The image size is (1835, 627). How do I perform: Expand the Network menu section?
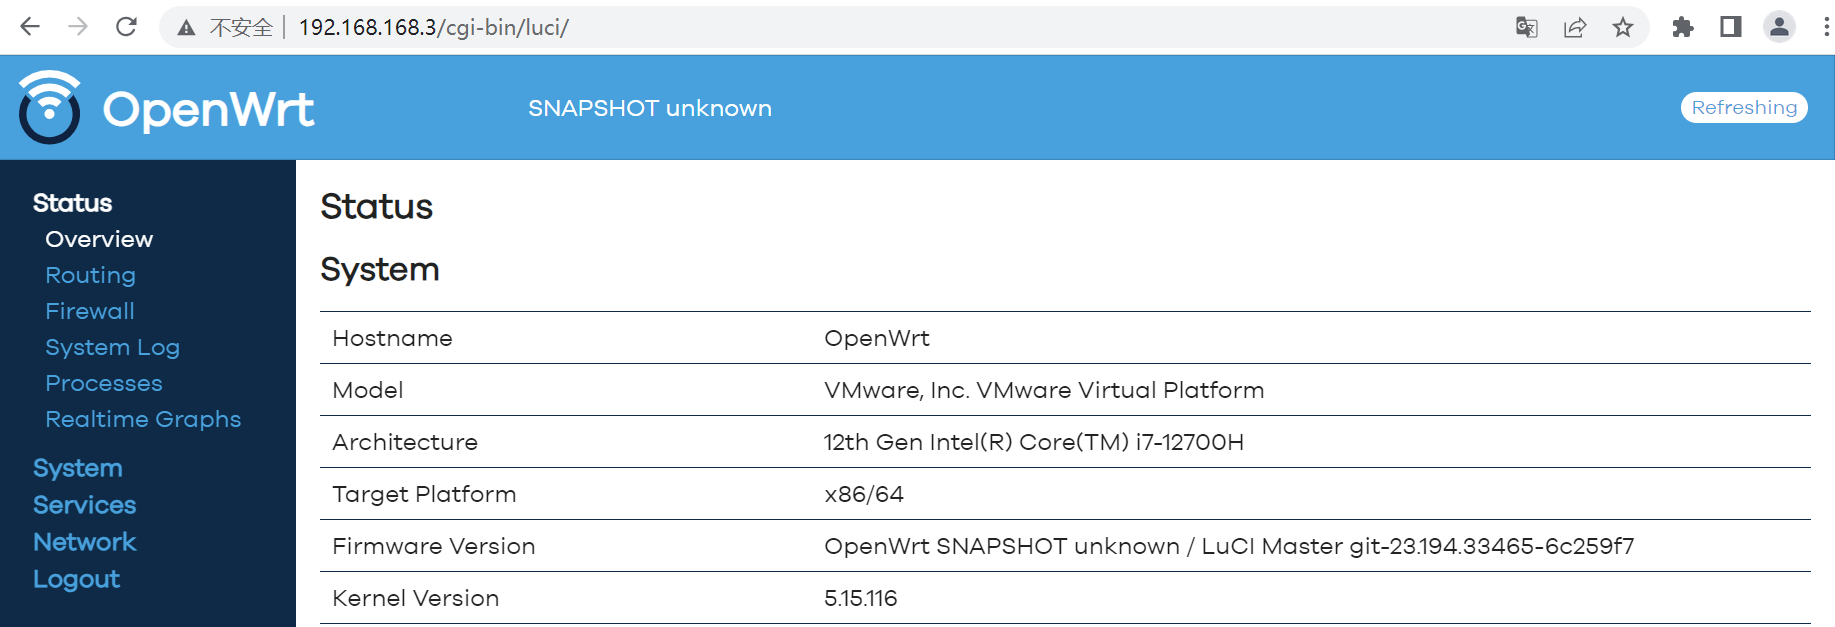pyautogui.click(x=85, y=541)
